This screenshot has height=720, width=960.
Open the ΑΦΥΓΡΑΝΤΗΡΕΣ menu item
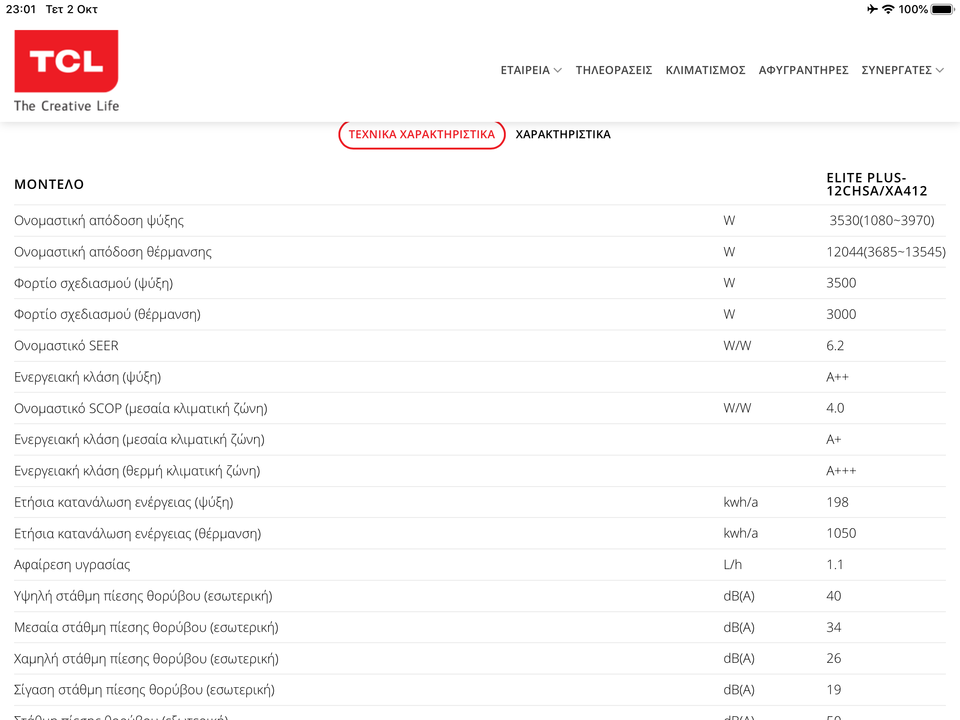803,70
